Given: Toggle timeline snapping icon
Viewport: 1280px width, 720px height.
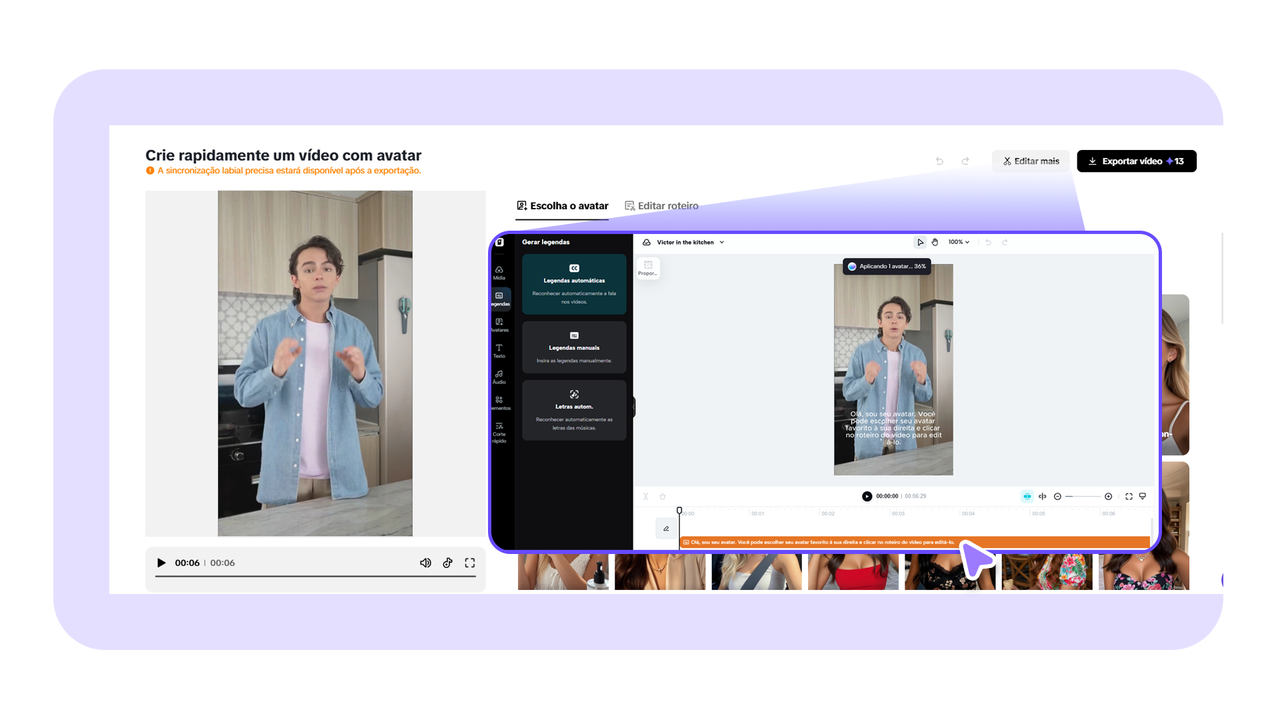Looking at the screenshot, I should click(x=1027, y=496).
